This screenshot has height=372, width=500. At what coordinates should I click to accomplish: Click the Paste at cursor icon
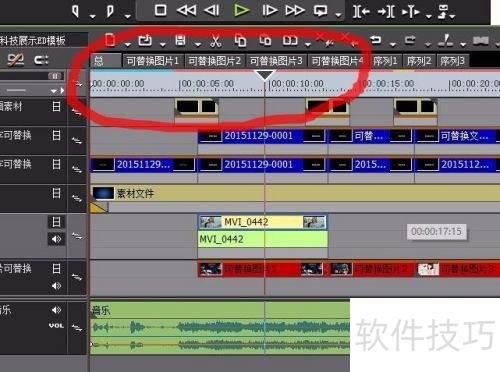265,40
